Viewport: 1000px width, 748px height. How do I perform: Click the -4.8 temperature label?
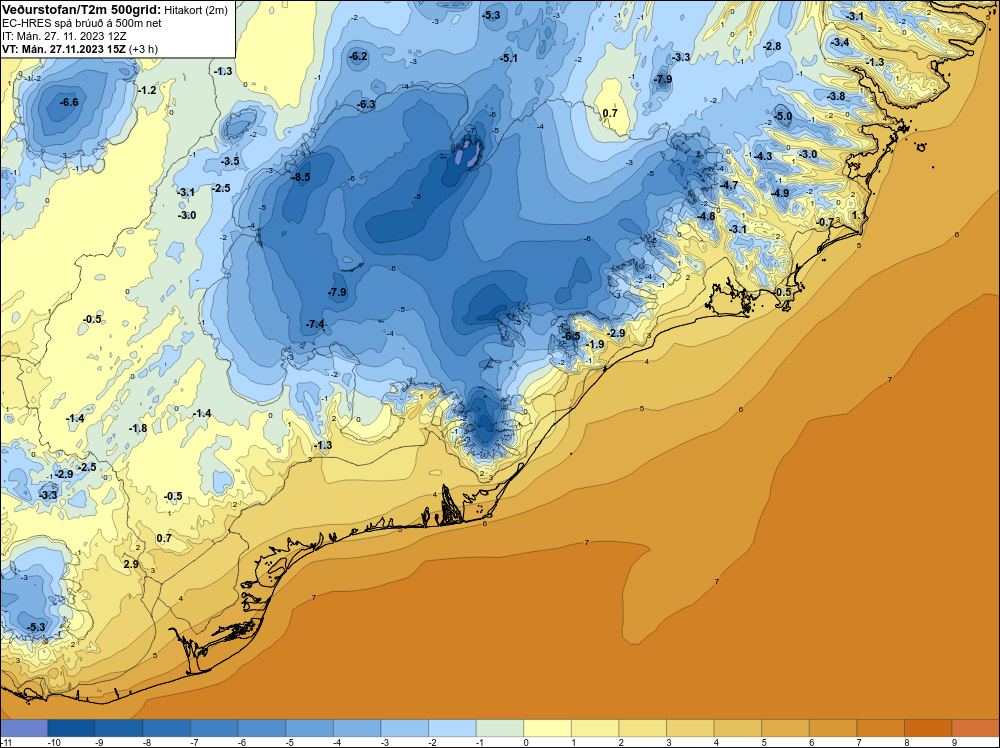point(706,216)
